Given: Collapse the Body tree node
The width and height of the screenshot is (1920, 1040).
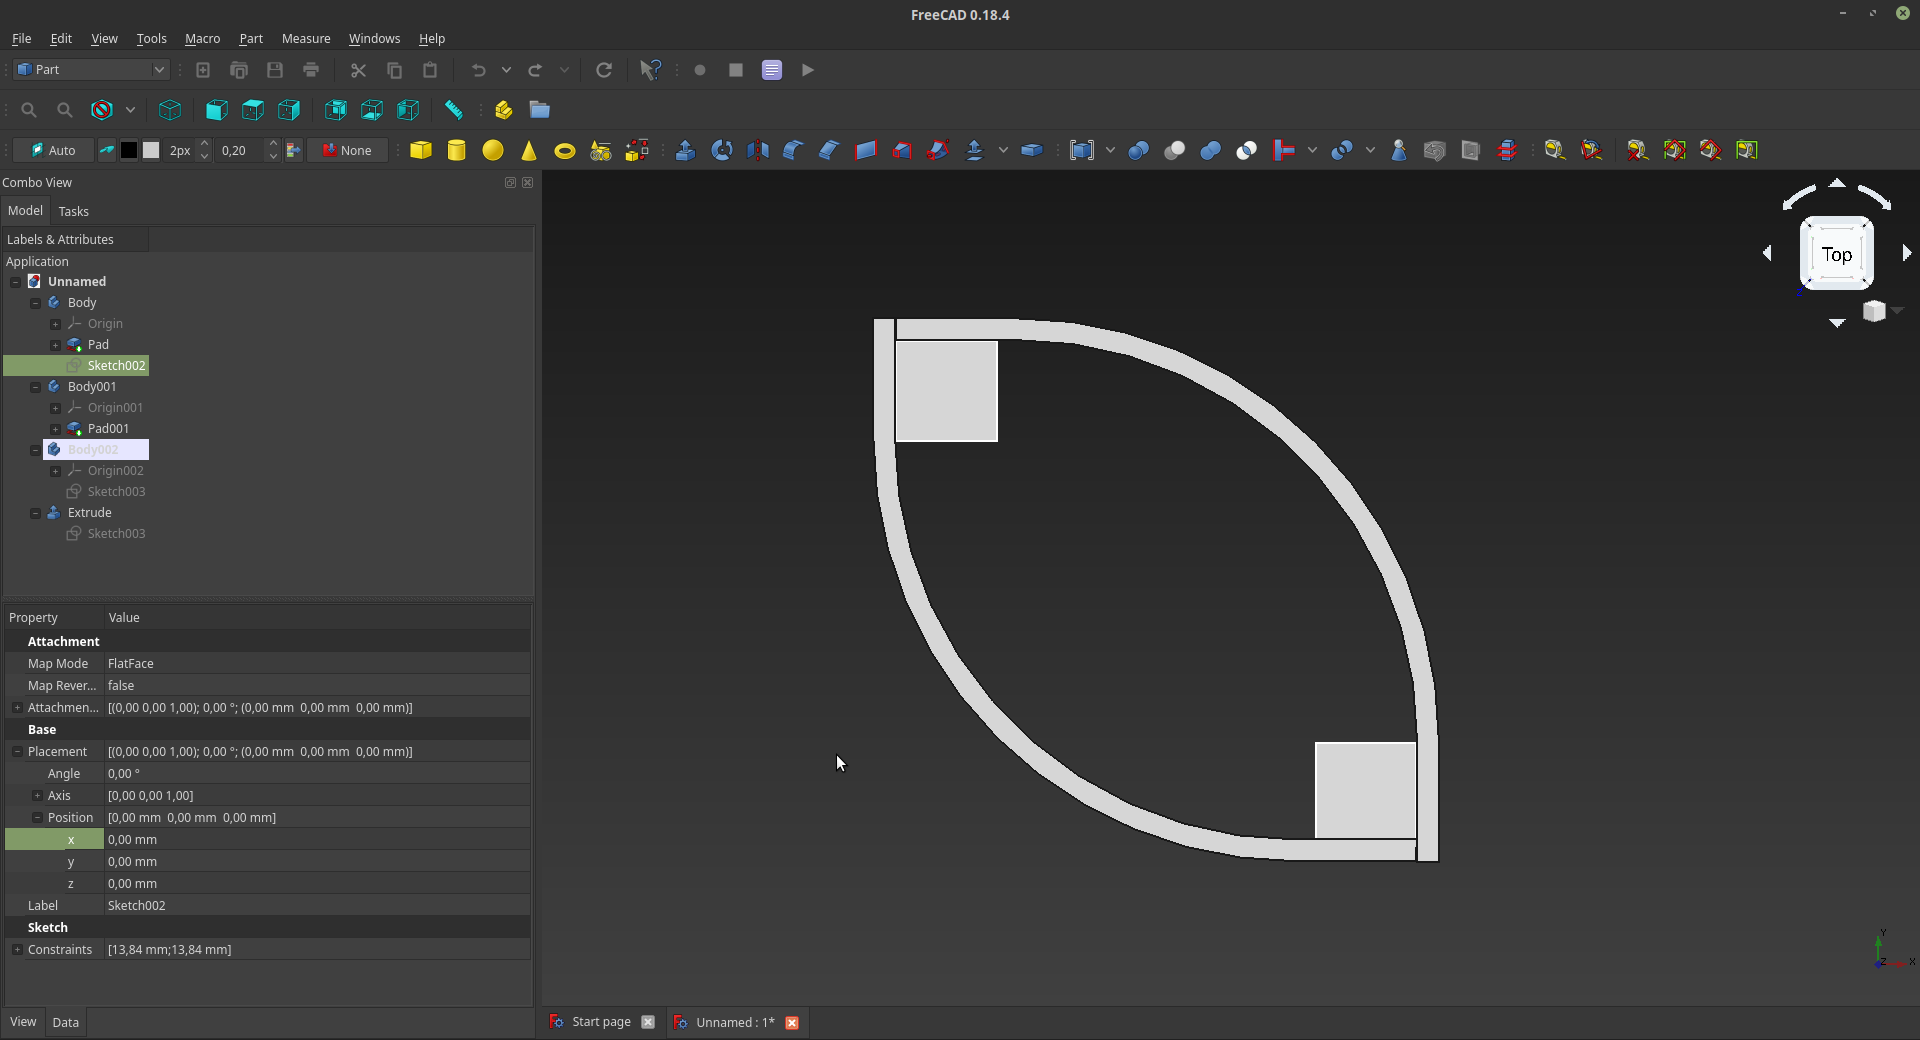Looking at the screenshot, I should [36, 303].
